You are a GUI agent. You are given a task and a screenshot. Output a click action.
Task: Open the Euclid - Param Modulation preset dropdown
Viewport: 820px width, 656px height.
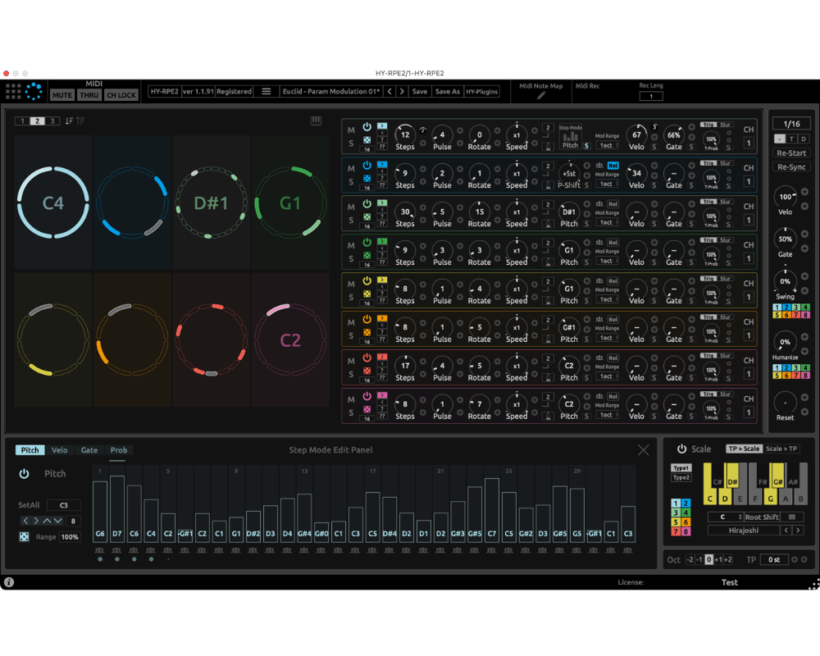[330, 91]
